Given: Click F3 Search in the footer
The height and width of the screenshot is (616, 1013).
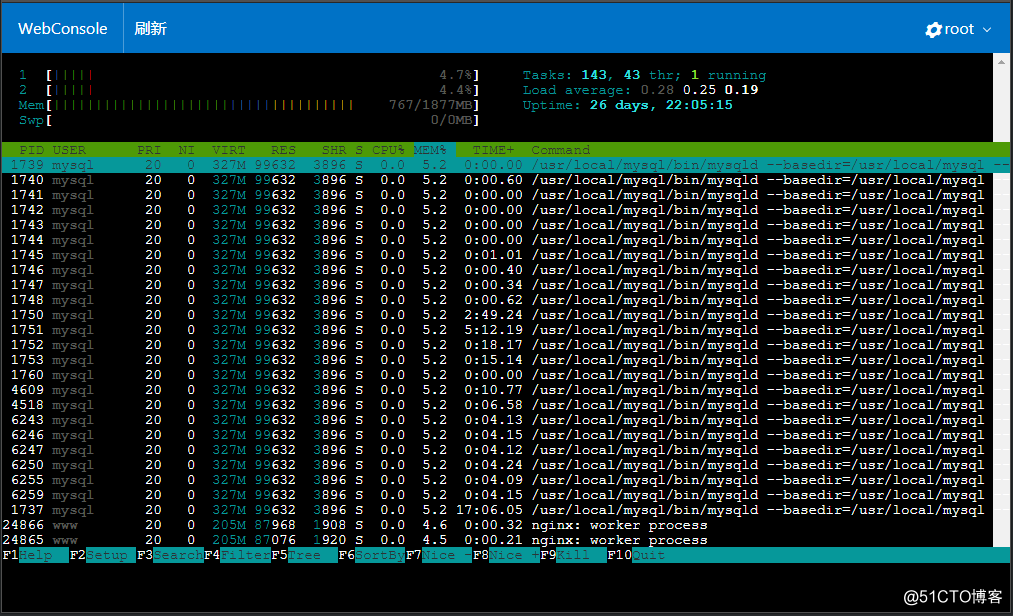Looking at the screenshot, I should click(x=170, y=555).
